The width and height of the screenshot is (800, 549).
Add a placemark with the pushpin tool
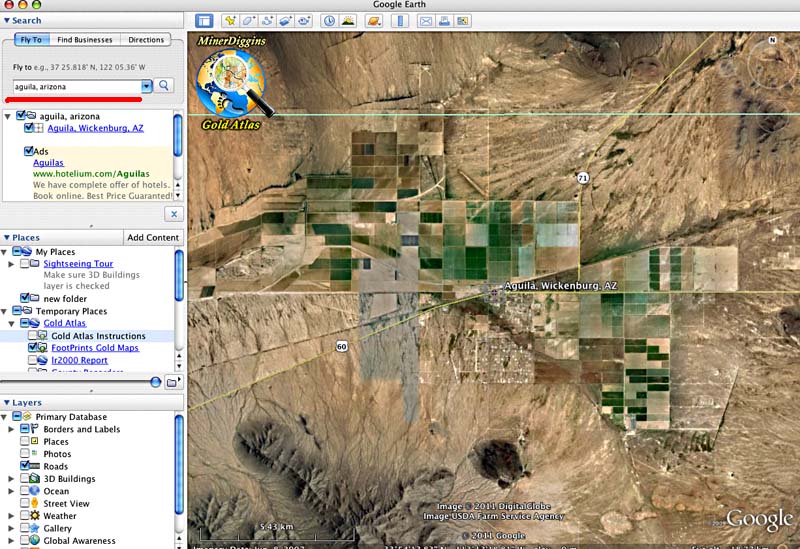pos(230,21)
